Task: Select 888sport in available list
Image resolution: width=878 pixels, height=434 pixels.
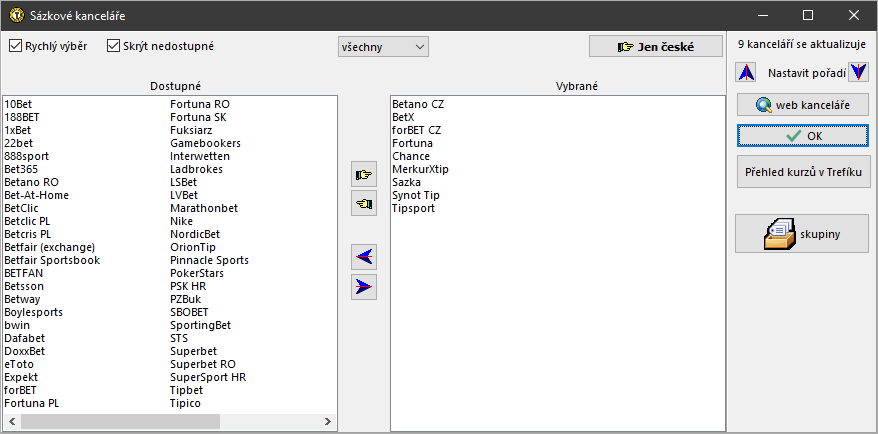Action: point(26,156)
